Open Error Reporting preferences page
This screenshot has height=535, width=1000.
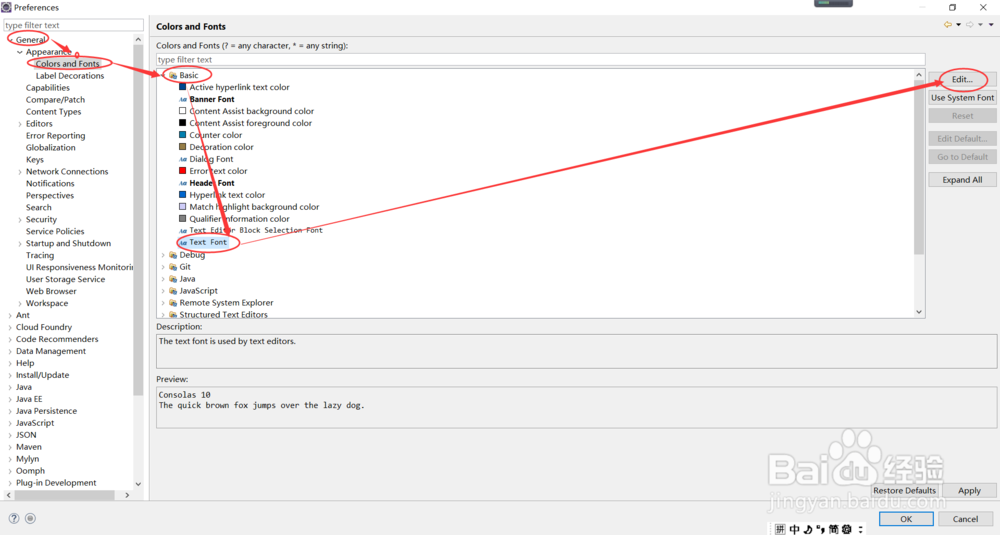[x=55, y=135]
